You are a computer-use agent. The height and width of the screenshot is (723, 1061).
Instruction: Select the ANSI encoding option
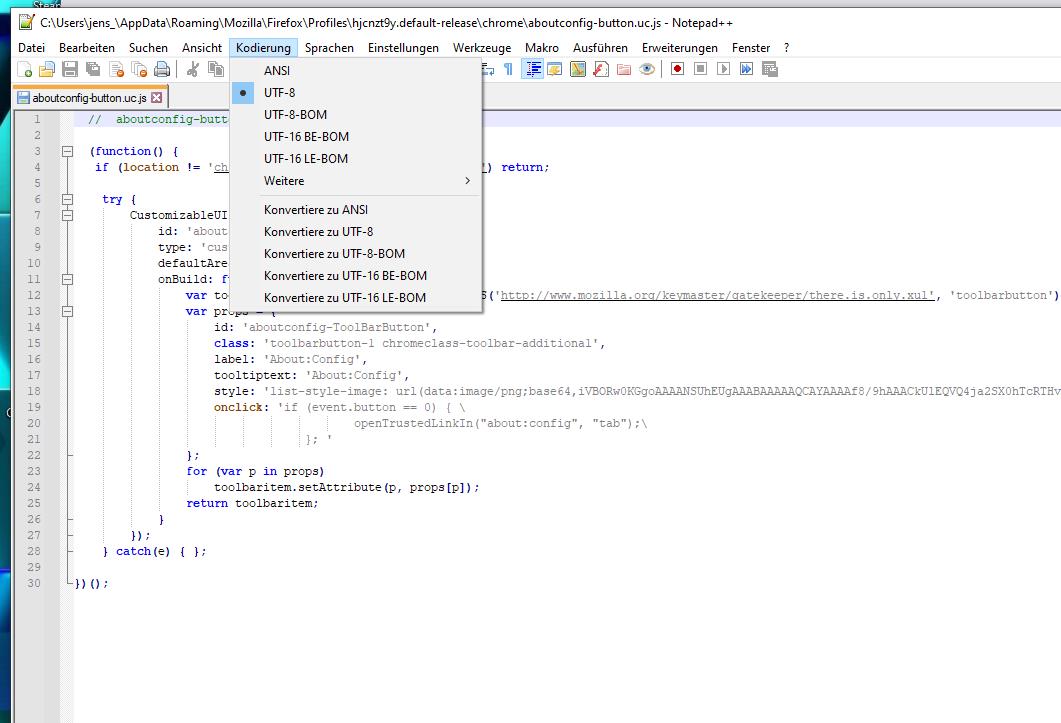coord(277,71)
